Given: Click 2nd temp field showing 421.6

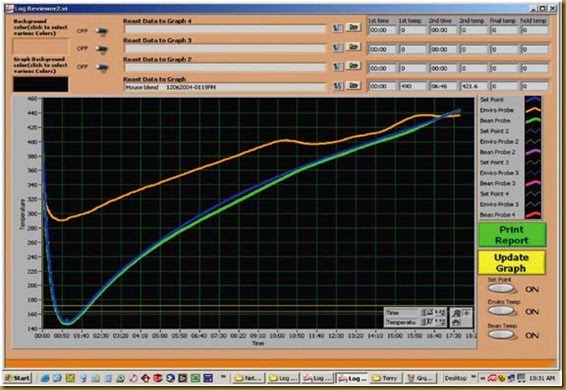Looking at the screenshot, I should [473, 86].
